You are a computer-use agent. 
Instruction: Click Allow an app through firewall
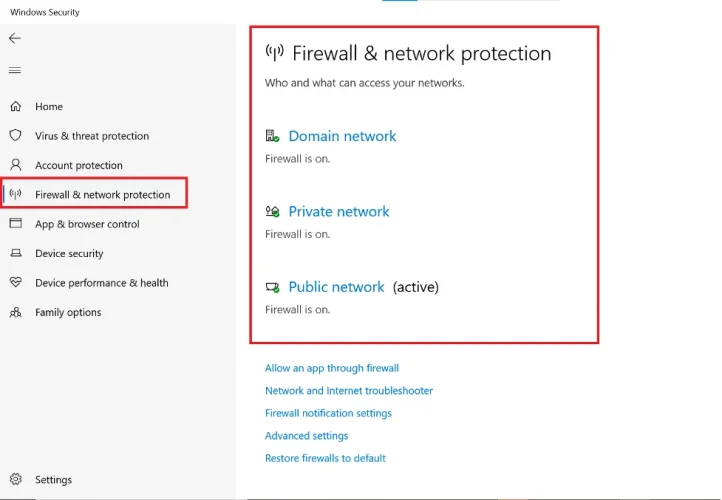click(x=332, y=368)
